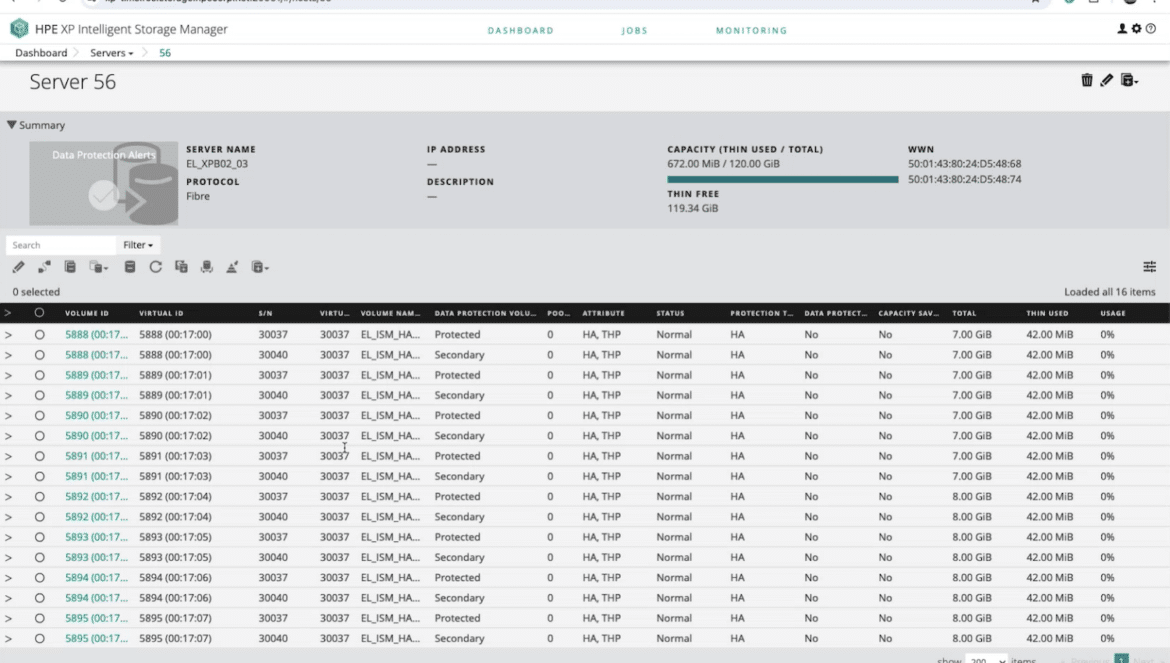Image resolution: width=1170 pixels, height=663 pixels.
Task: Click the single database cylinder toolbar icon
Action: click(x=130, y=267)
